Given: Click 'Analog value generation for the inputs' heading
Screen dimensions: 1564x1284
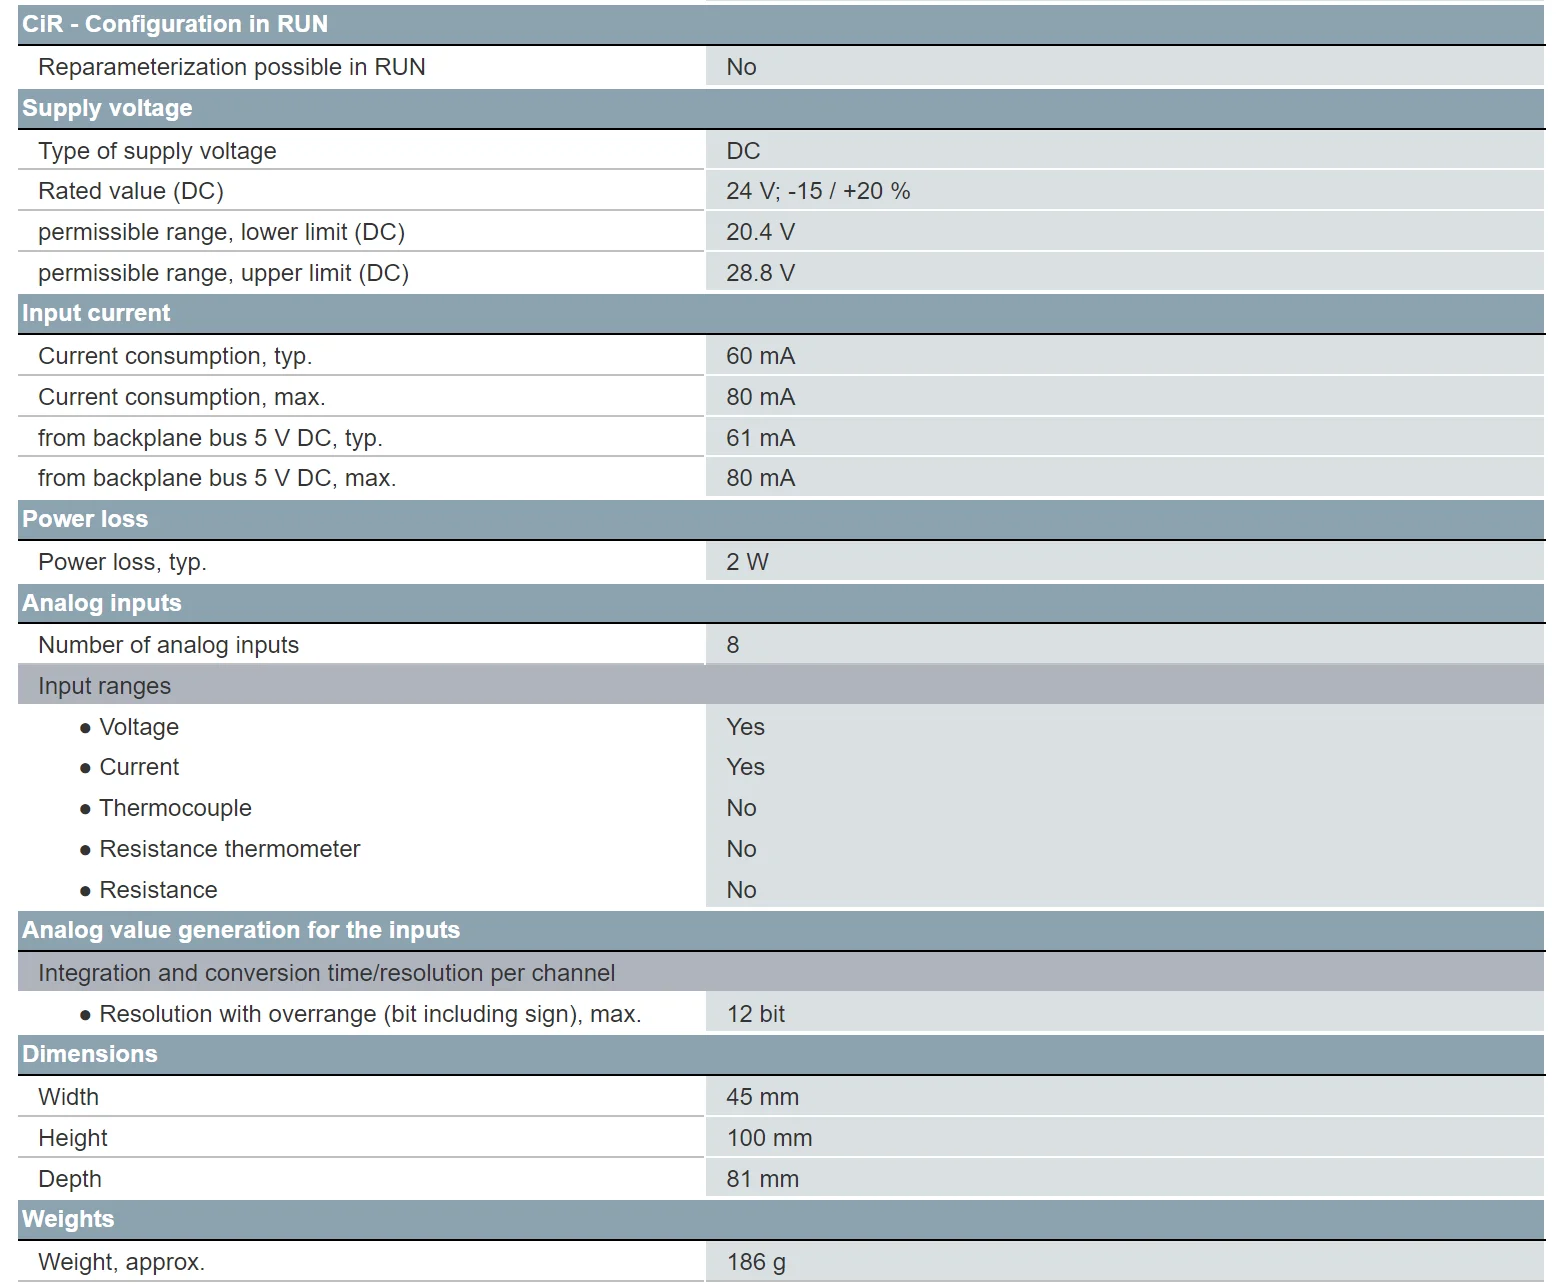Looking at the screenshot, I should click(x=241, y=930).
